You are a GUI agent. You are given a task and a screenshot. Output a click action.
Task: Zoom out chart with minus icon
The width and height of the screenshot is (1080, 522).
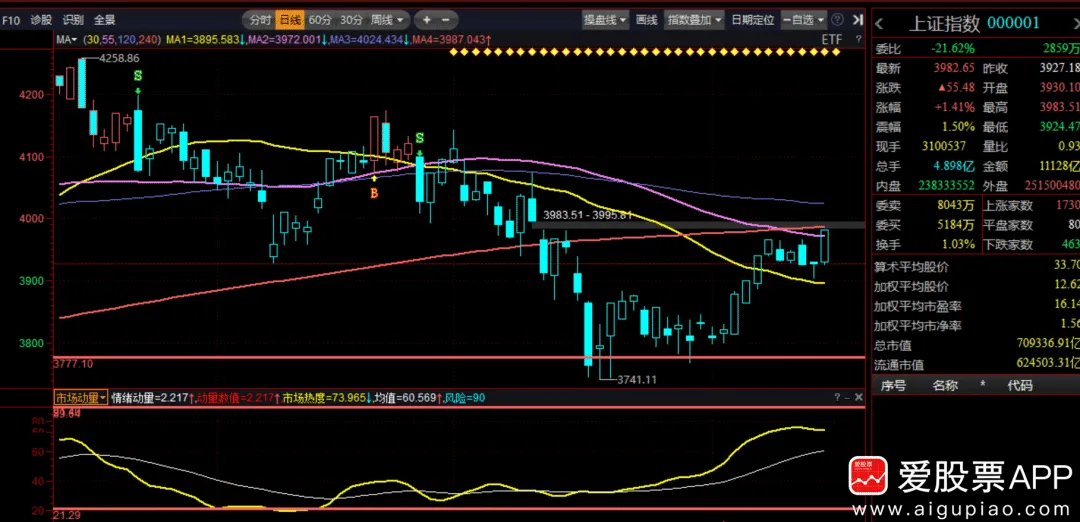tap(446, 20)
